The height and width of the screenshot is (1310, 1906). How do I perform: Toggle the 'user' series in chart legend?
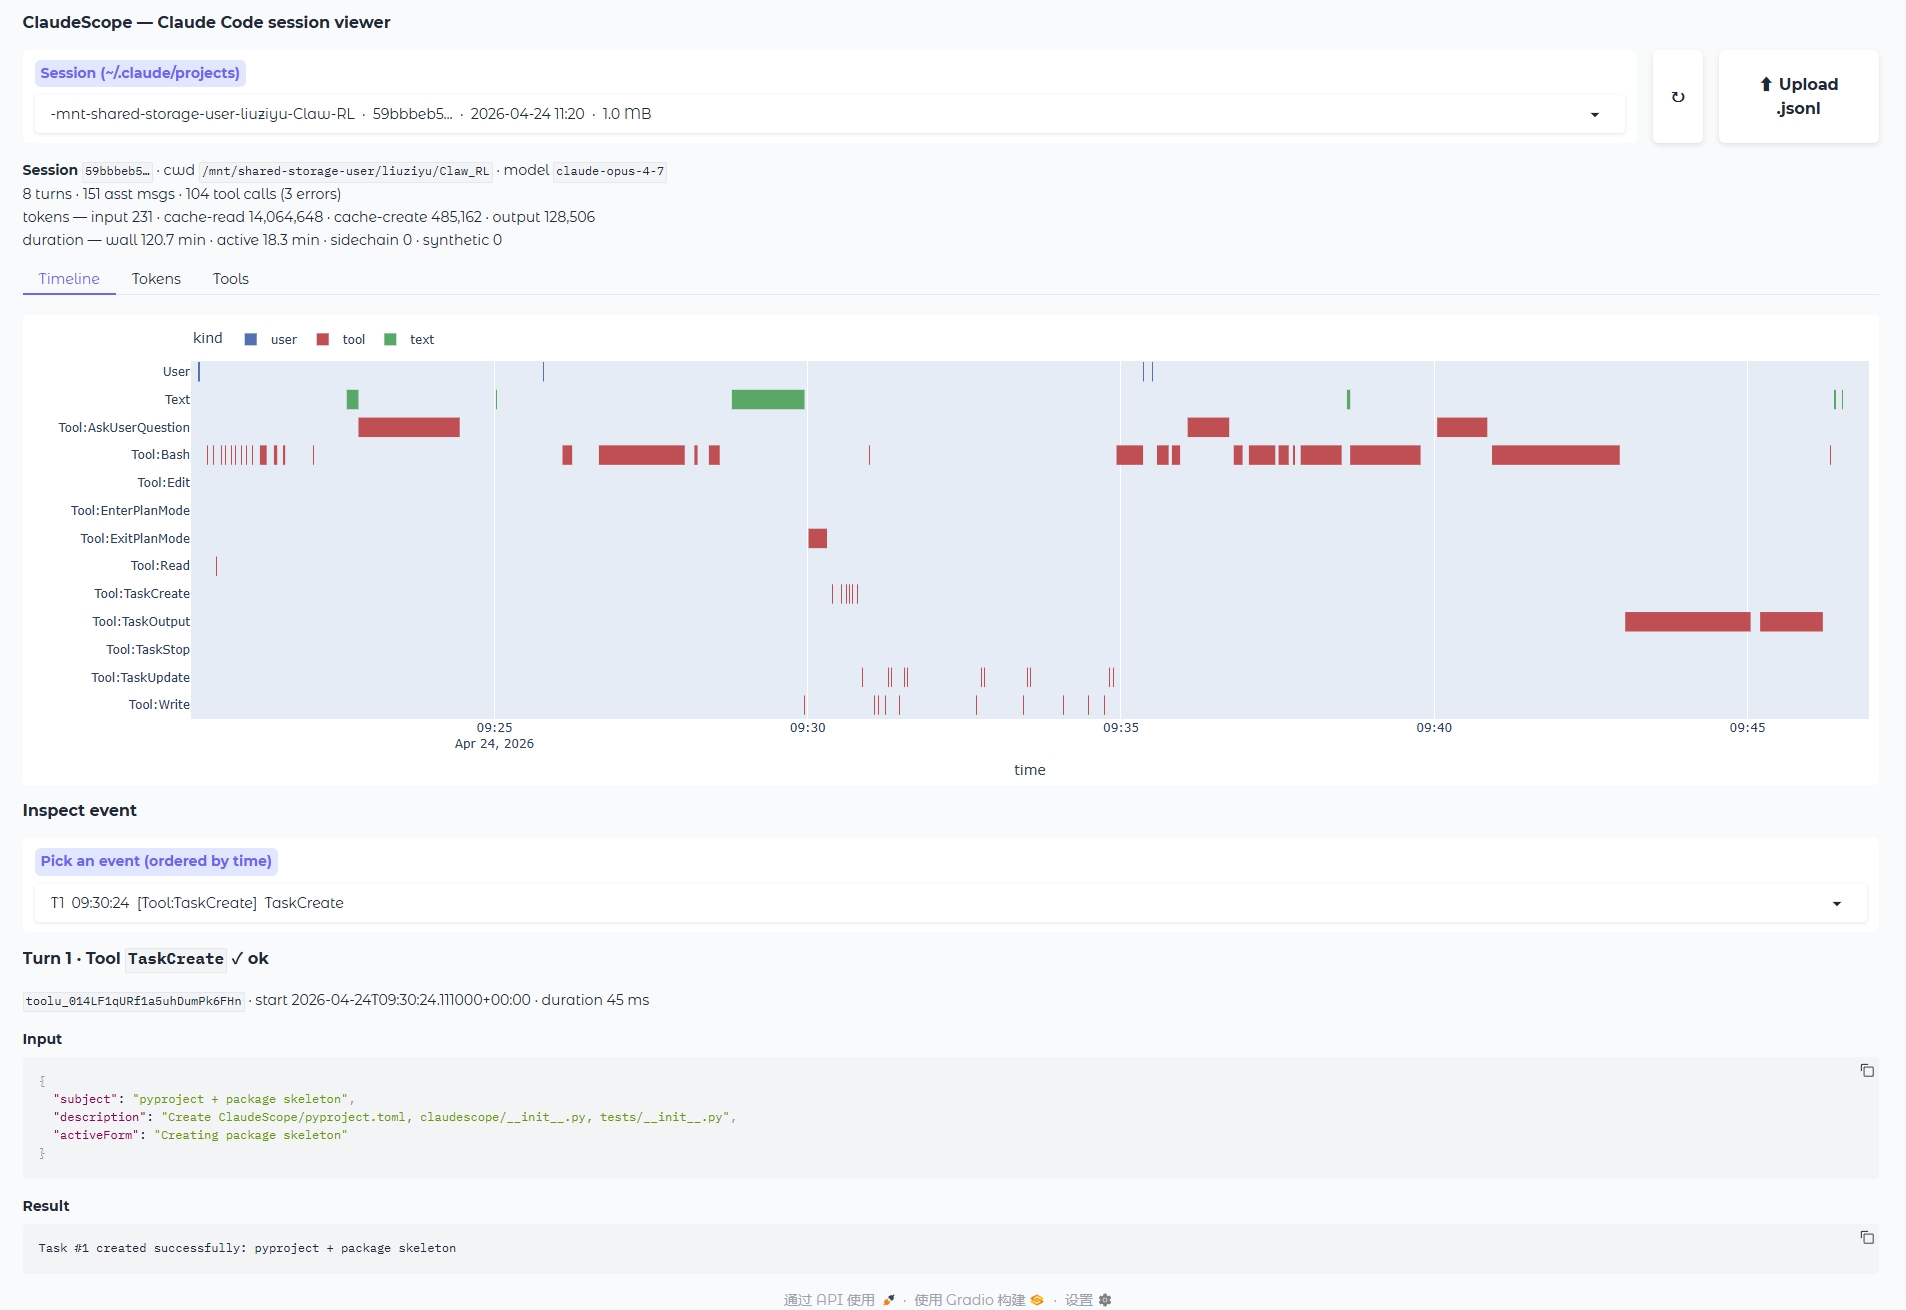click(x=282, y=339)
